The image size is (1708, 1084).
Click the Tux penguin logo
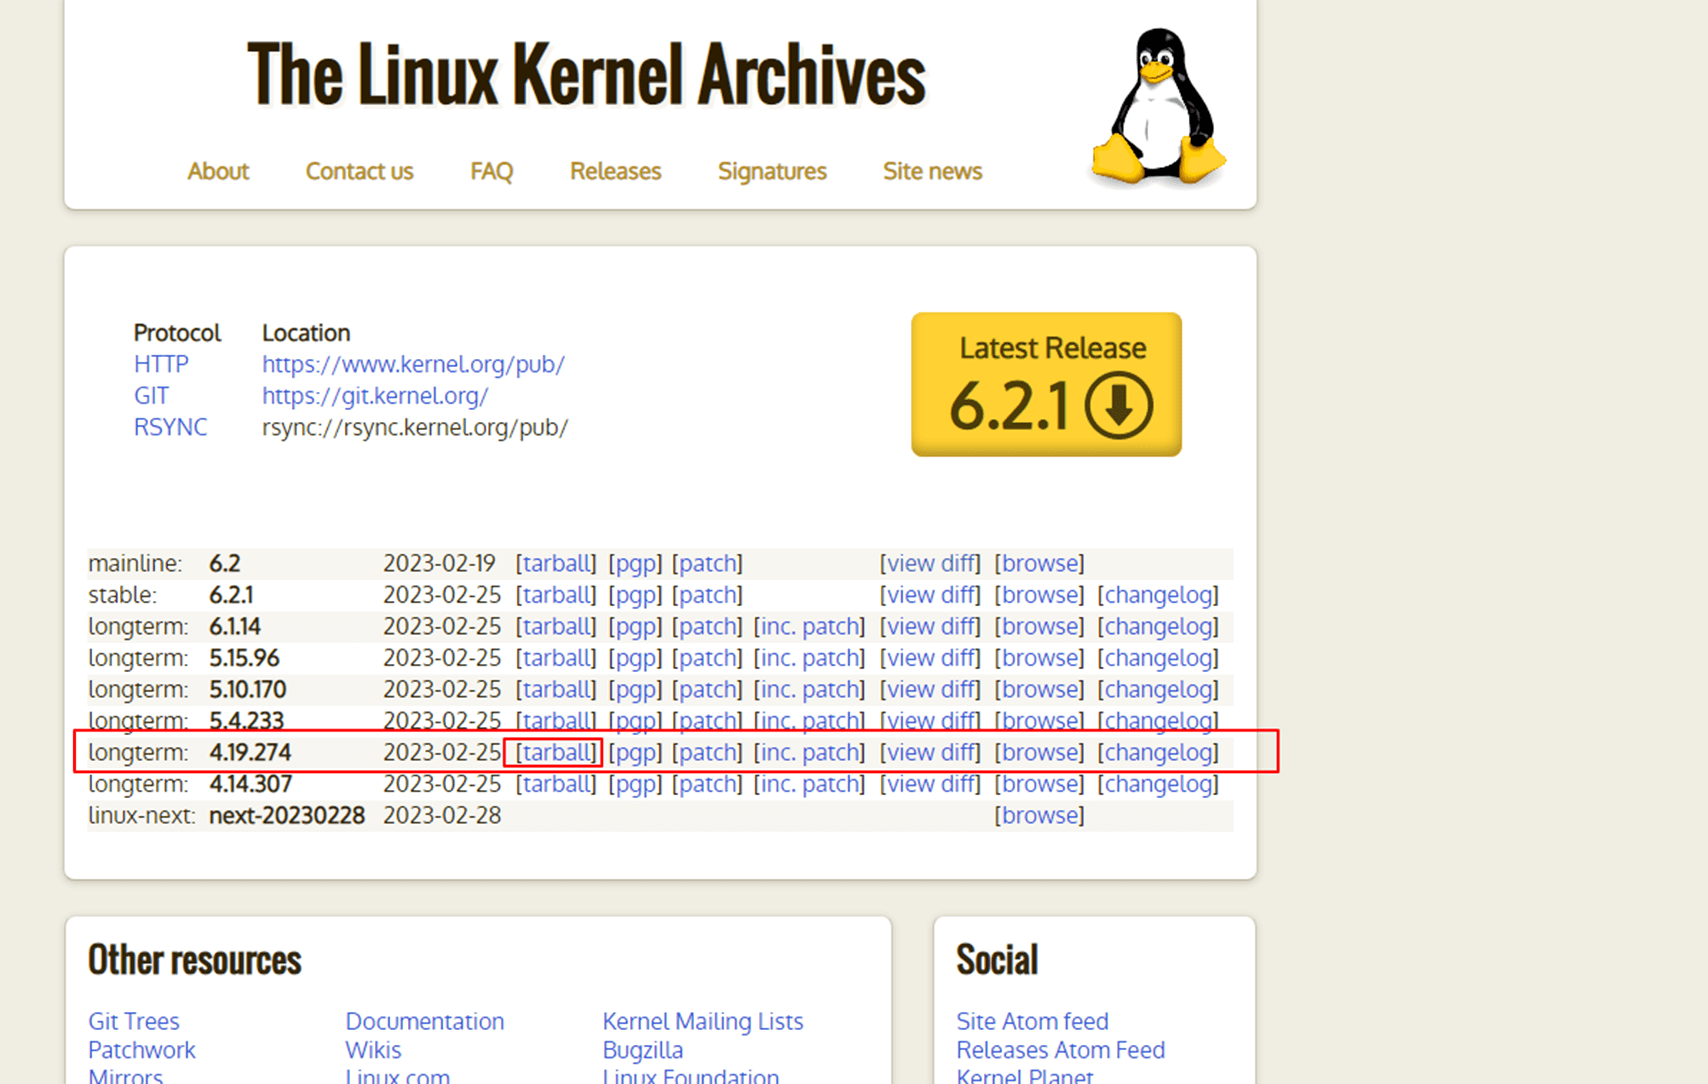1159,107
